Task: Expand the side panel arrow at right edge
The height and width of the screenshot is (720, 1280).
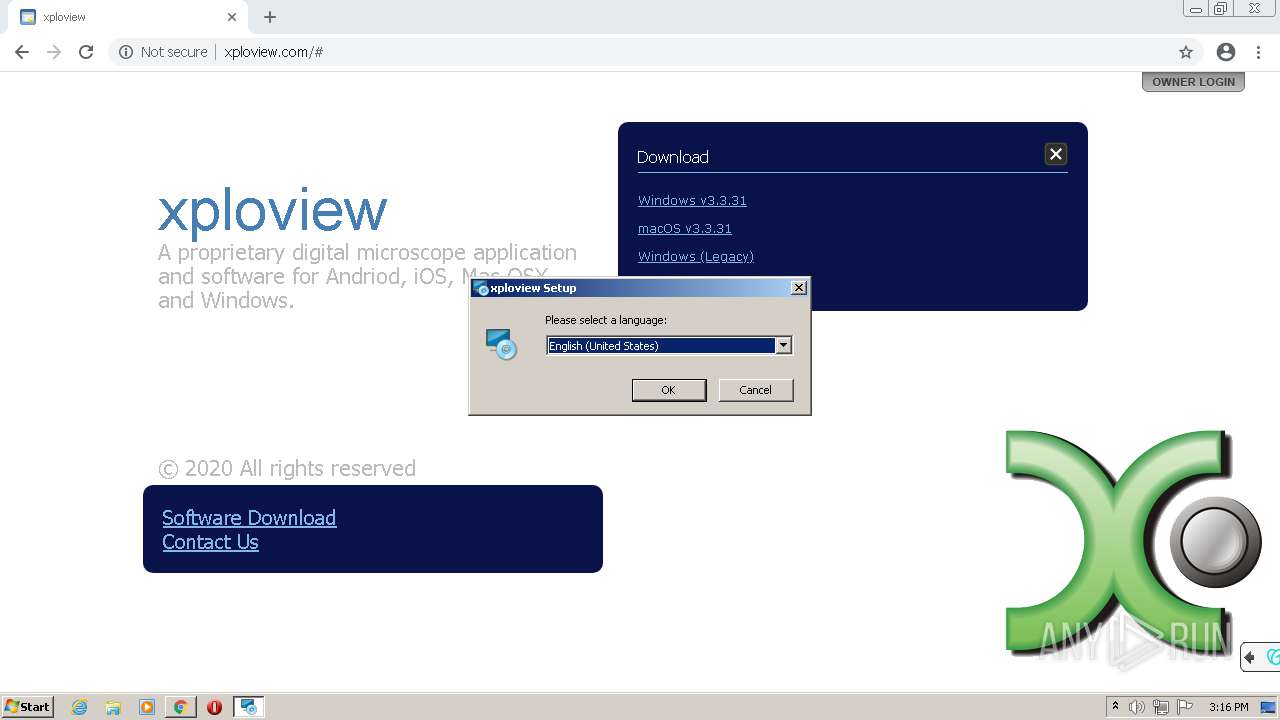Action: (x=1250, y=657)
